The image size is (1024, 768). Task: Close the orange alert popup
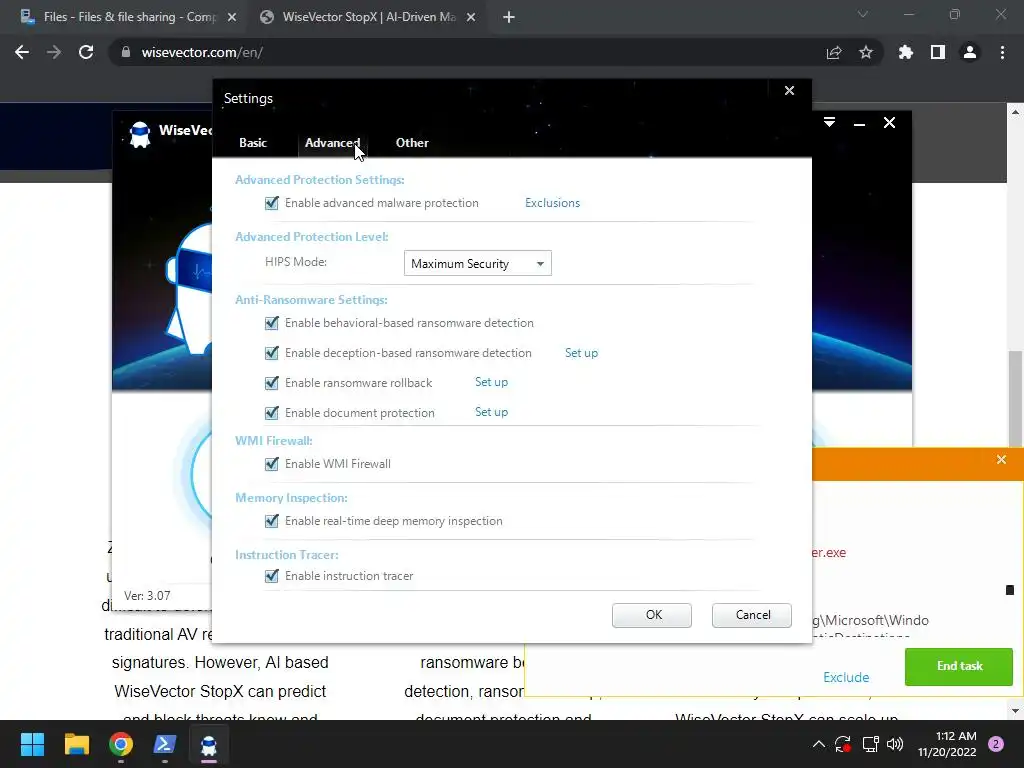pyautogui.click(x=1001, y=460)
